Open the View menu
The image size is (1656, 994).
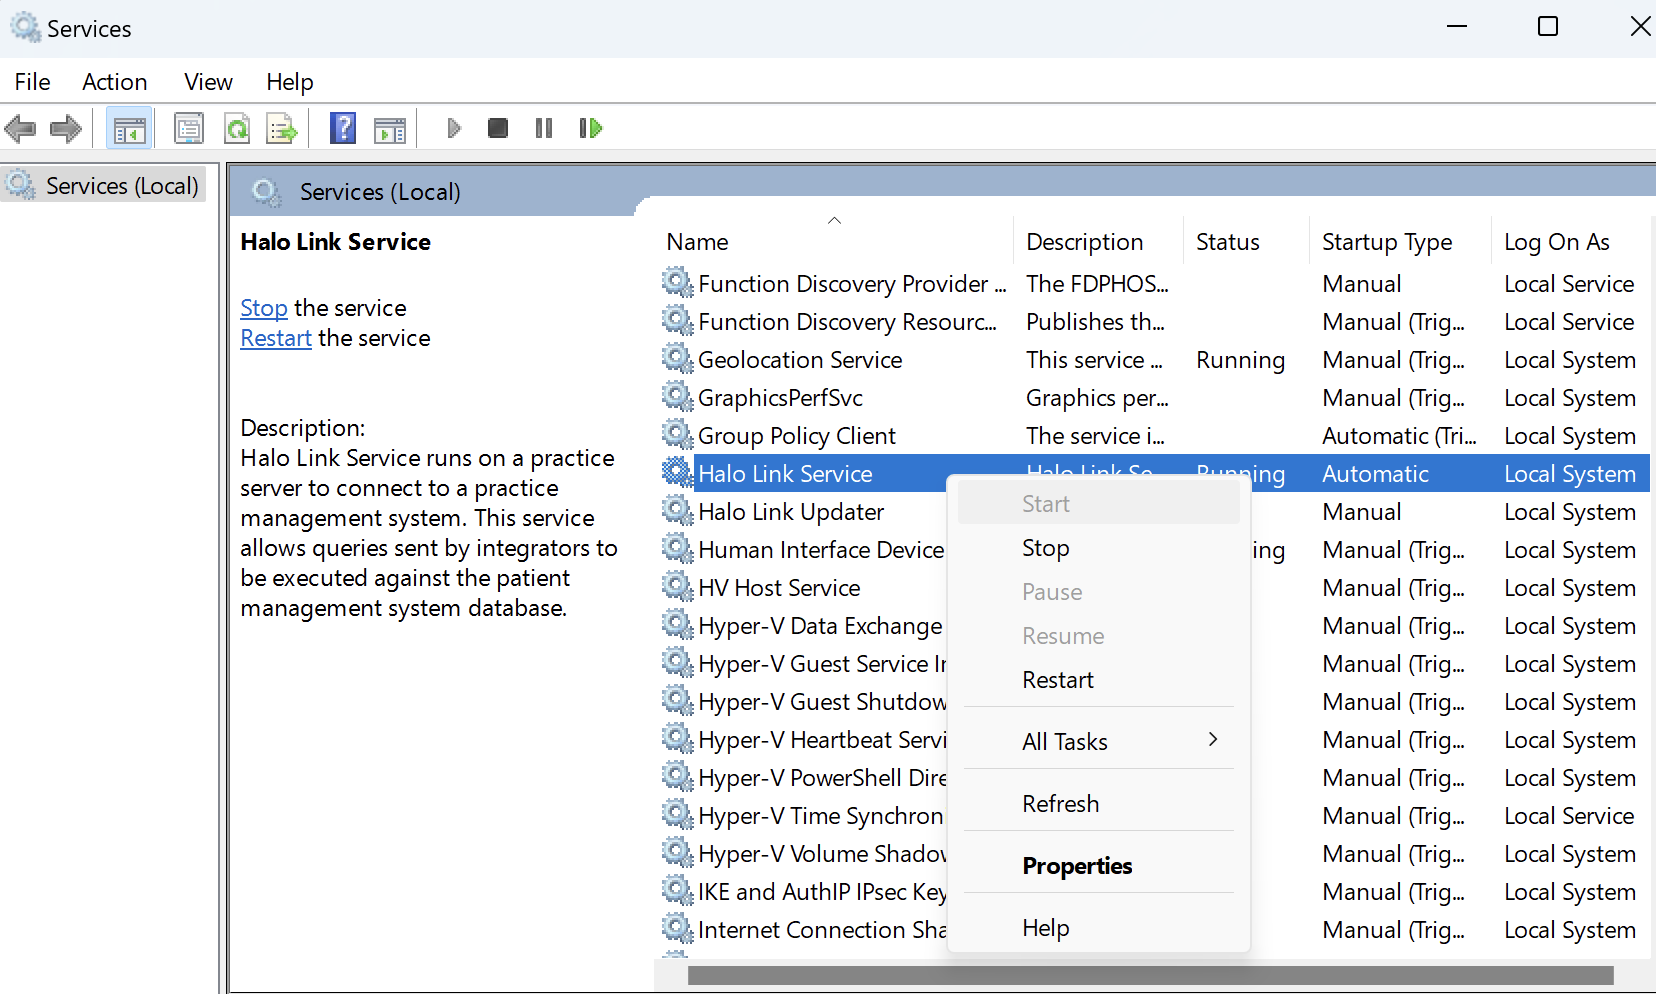pyautogui.click(x=208, y=82)
